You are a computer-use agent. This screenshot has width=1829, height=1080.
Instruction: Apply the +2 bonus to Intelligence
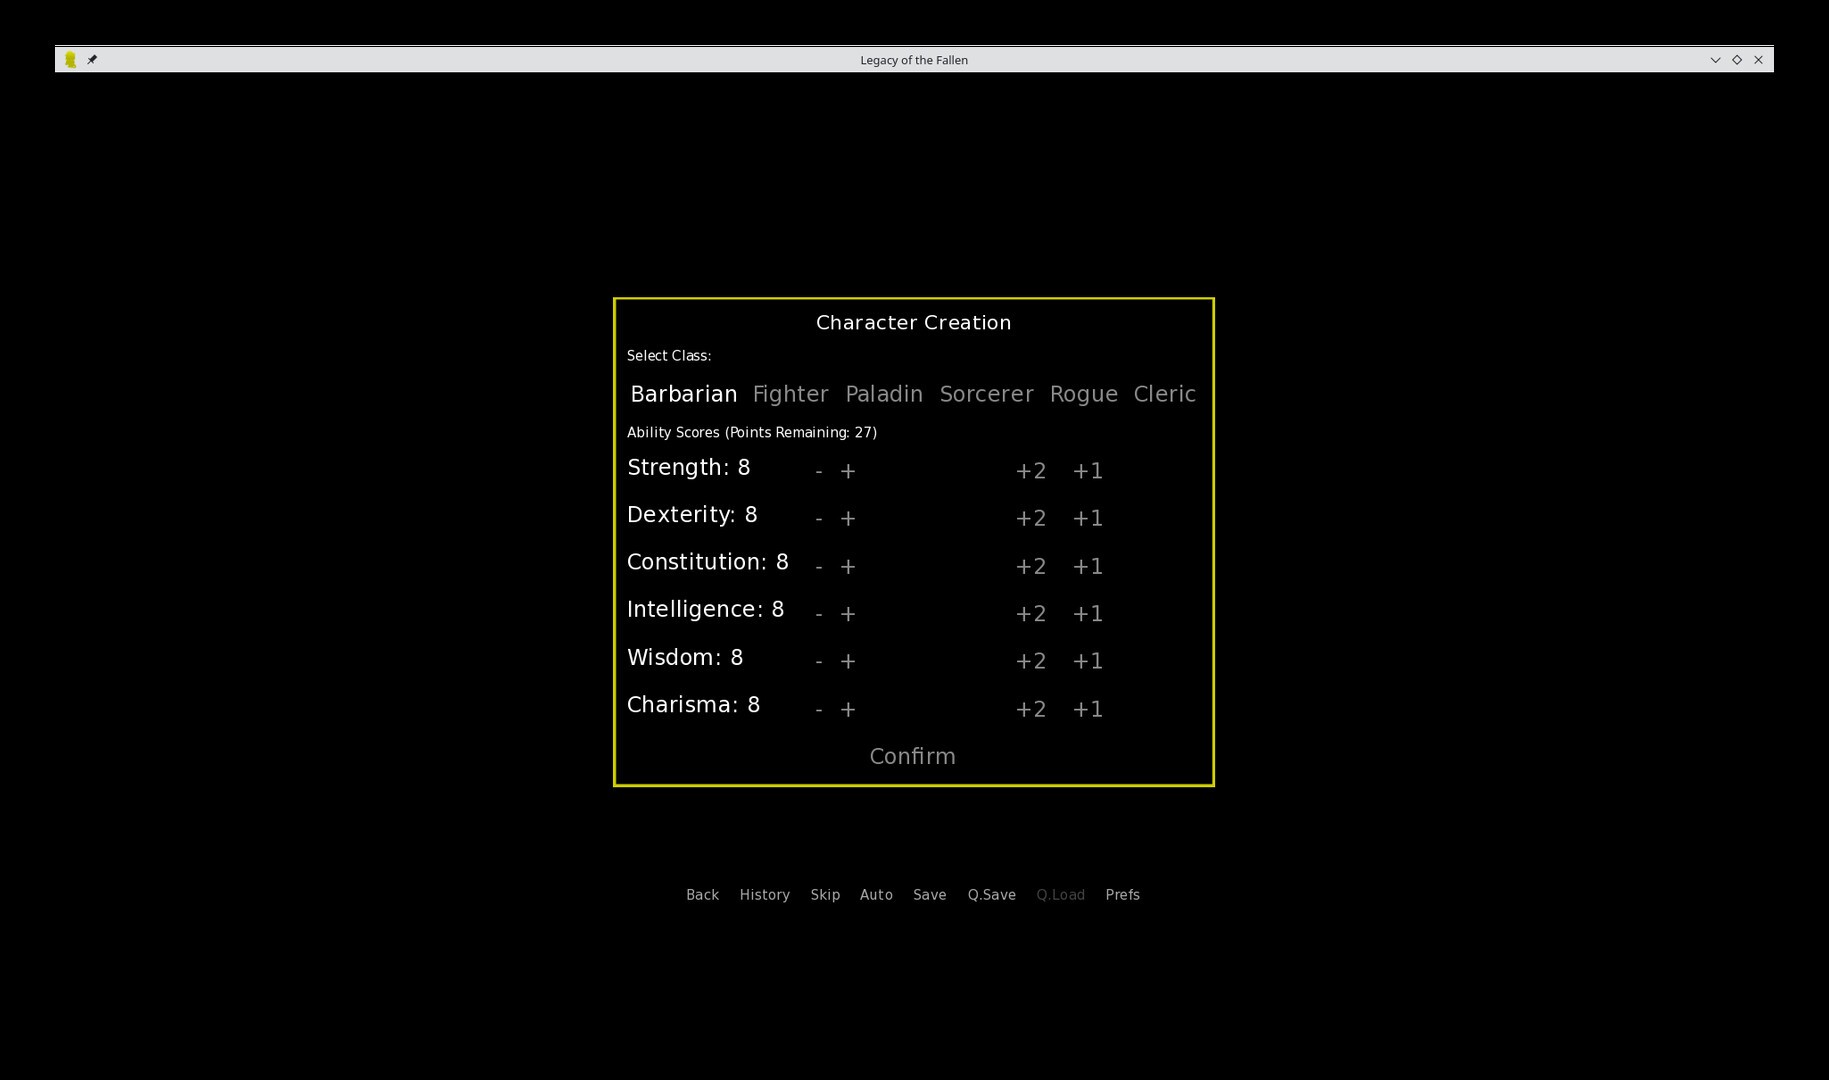coord(1030,613)
